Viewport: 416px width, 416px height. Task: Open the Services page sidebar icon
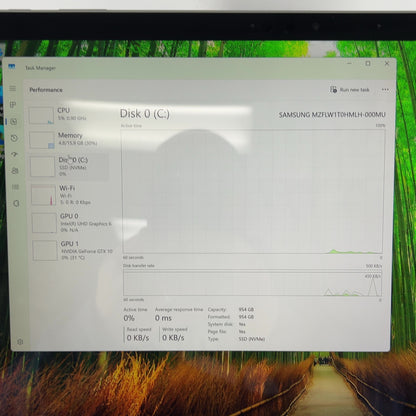click(x=16, y=203)
